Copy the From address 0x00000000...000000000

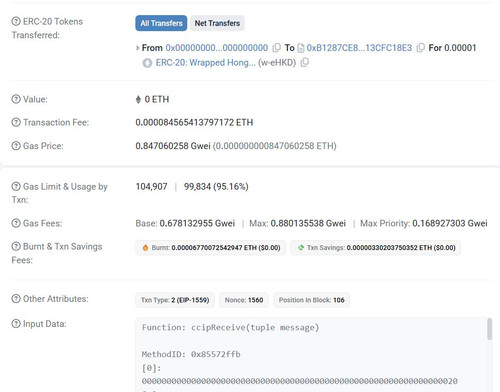[276, 48]
